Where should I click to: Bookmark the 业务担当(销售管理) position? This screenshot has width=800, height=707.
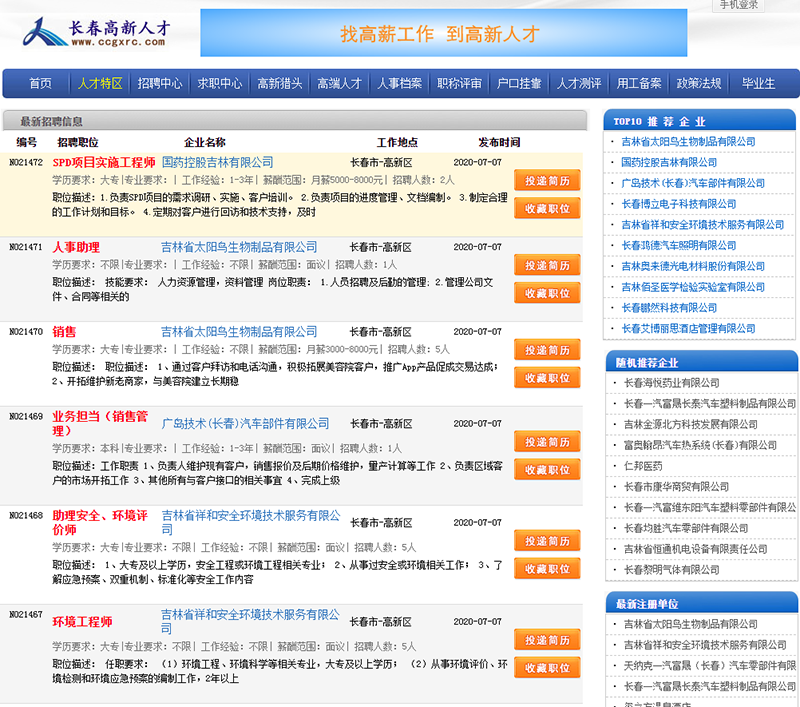547,470
